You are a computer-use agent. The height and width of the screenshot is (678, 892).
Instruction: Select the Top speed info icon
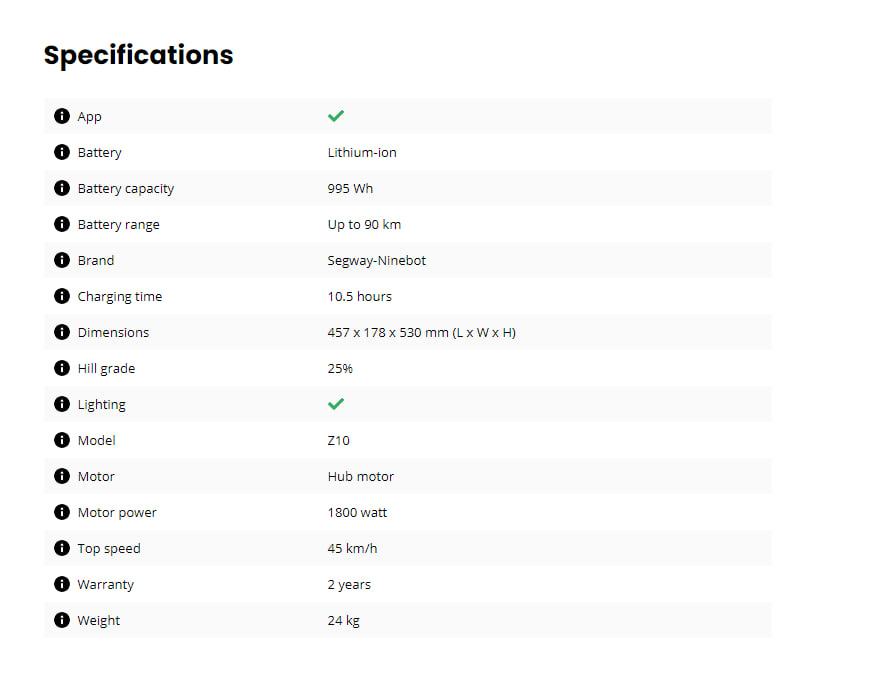point(61,548)
